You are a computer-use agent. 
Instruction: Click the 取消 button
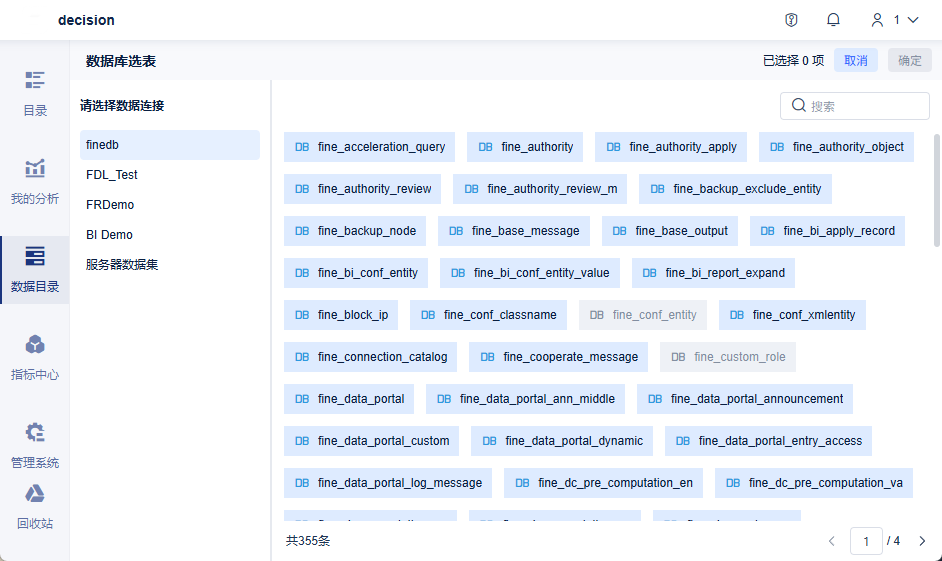coord(855,61)
